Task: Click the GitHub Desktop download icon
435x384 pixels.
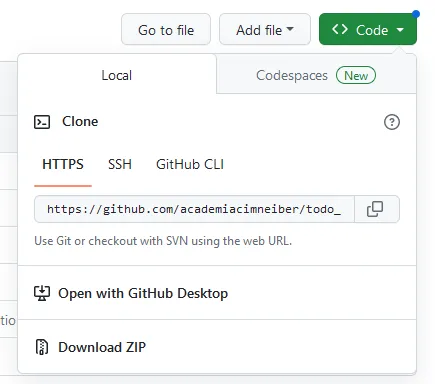Action: [42, 293]
